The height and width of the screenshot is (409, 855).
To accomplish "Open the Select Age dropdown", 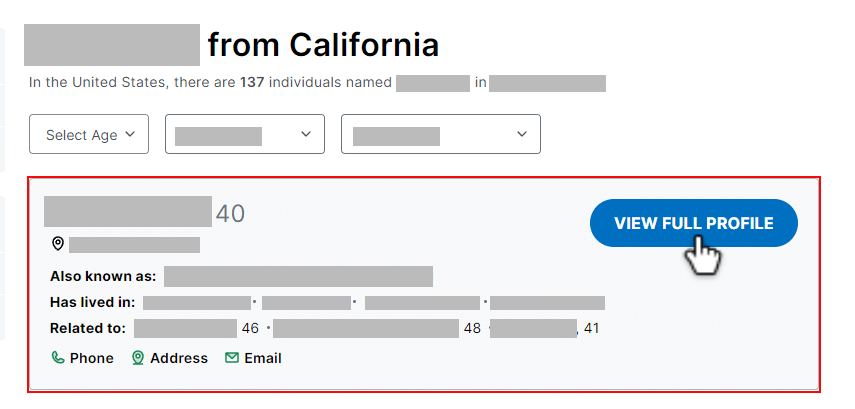I will [89, 134].
